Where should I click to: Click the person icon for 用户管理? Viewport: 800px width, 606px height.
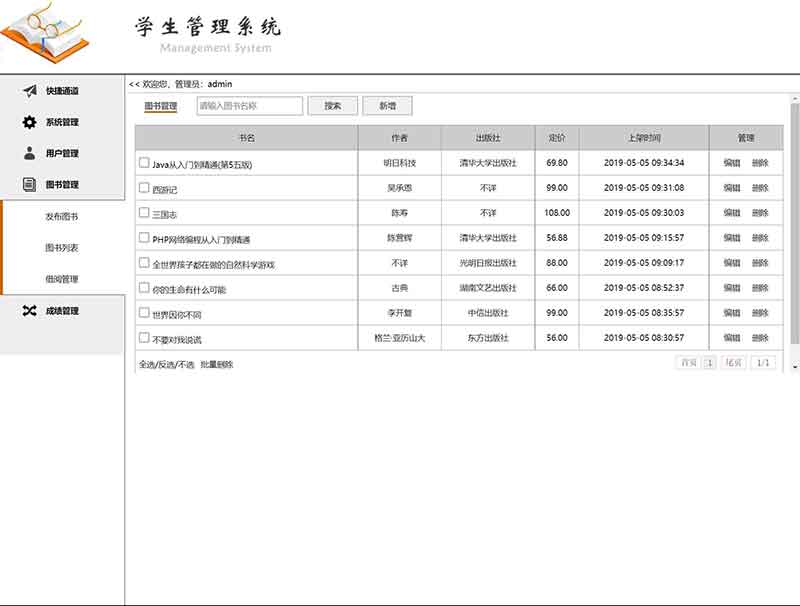pos(30,153)
